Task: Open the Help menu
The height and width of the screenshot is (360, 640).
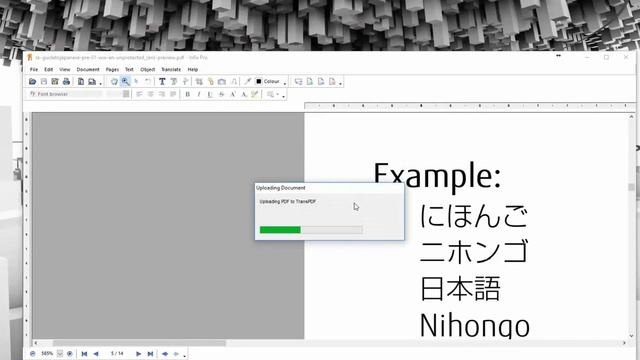Action: pos(193,69)
